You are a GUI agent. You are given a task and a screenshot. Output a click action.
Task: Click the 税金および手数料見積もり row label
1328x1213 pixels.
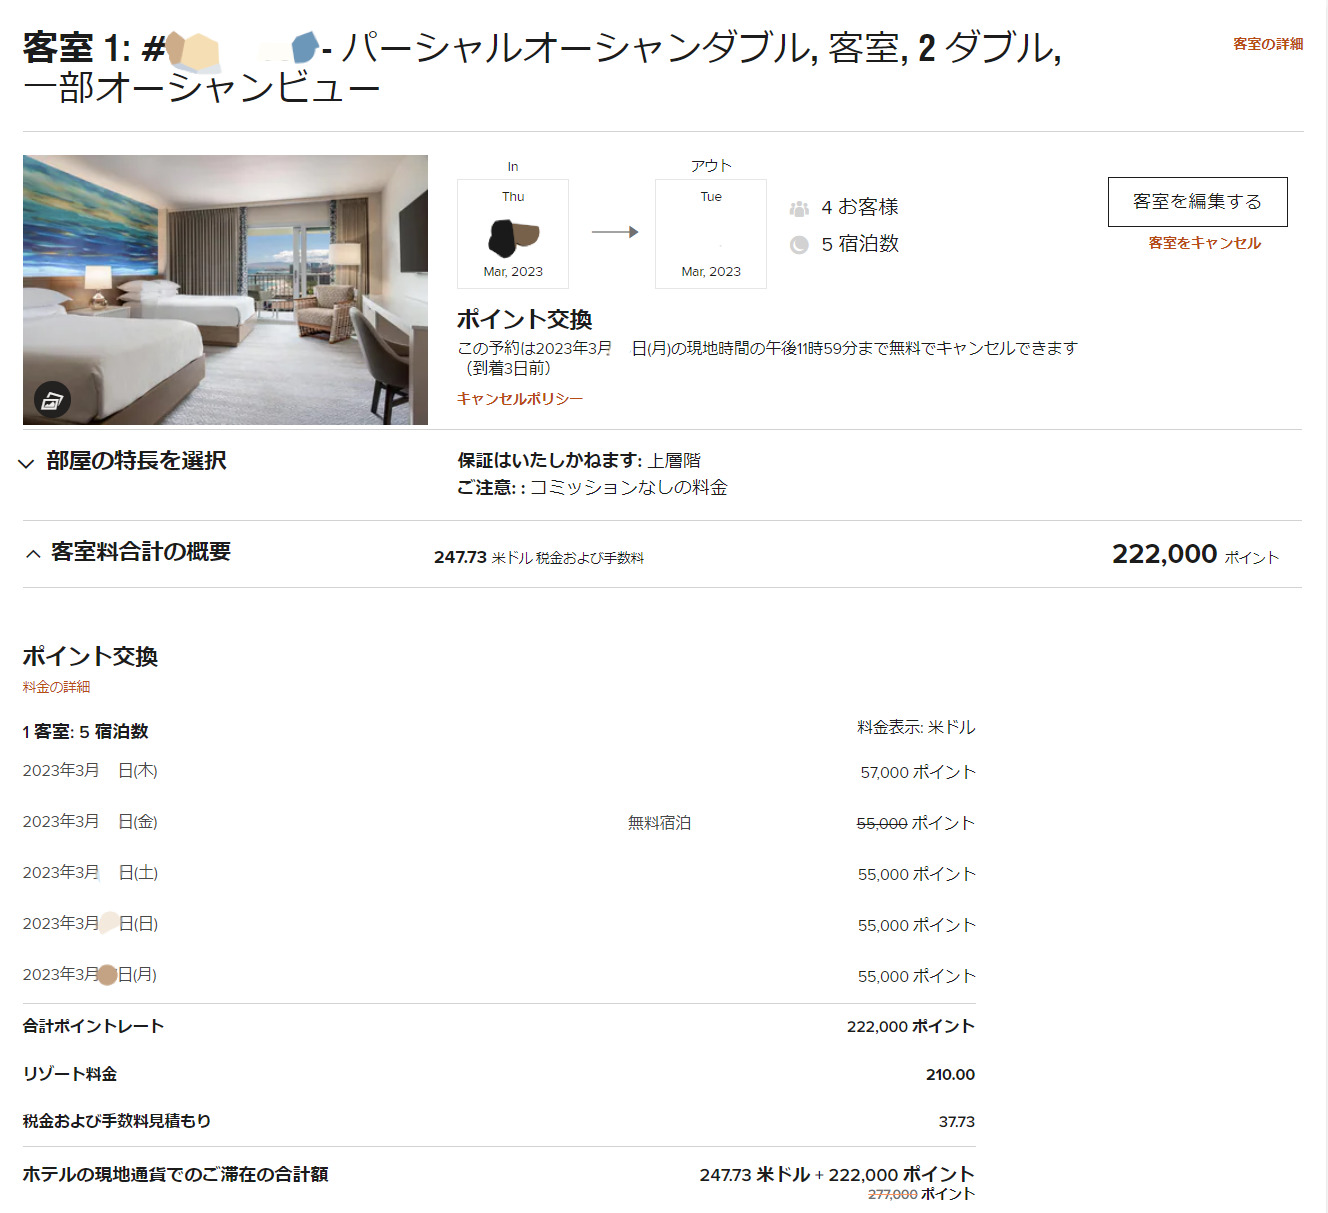click(x=117, y=1121)
